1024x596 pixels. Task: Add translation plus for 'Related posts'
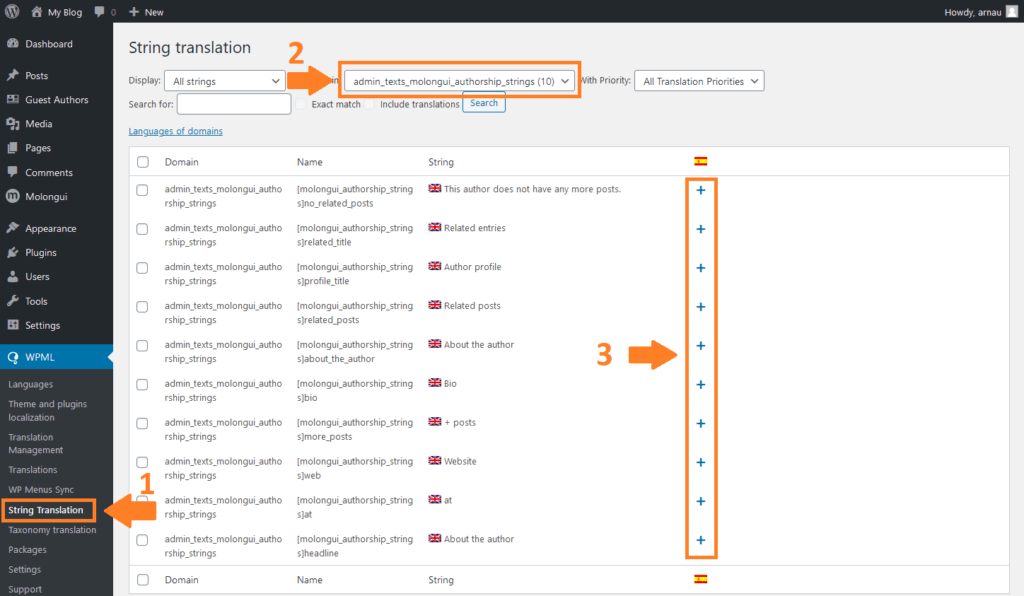[701, 307]
